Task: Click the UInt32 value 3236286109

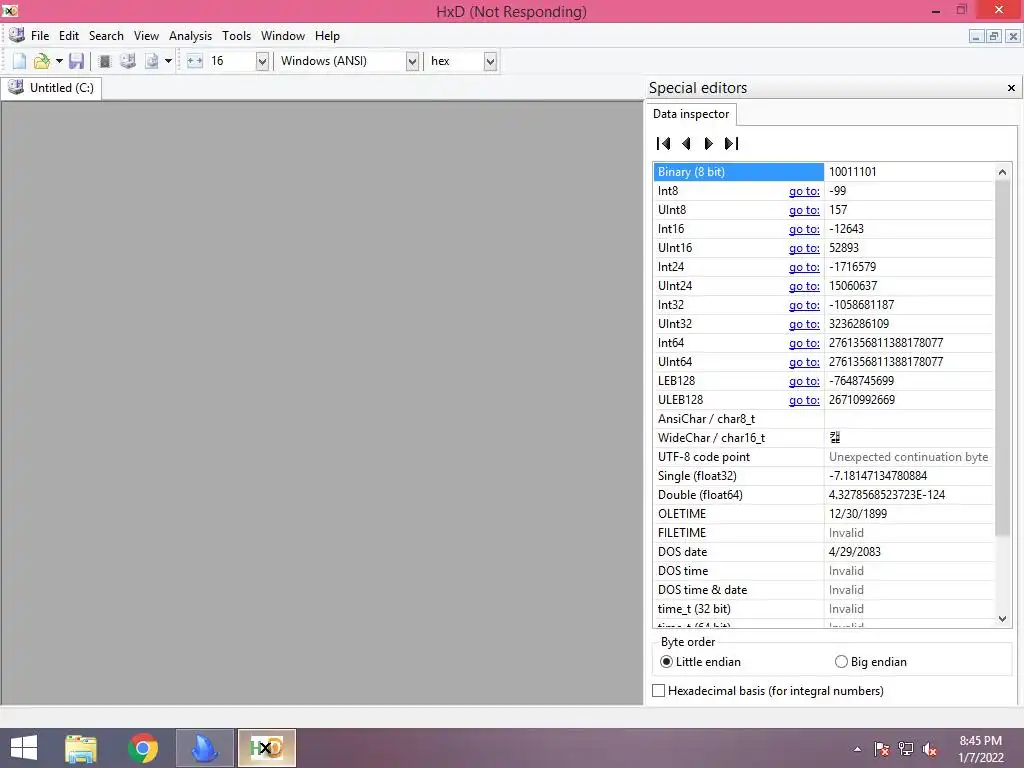Action: click(x=859, y=324)
